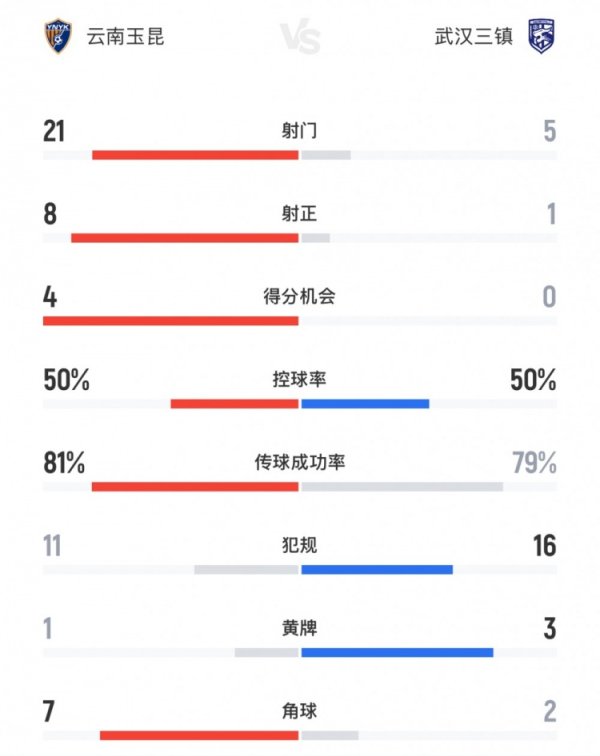Viewport: 600px width, 756px height.
Task: Select the 射正 stat label
Action: [x=300, y=214]
